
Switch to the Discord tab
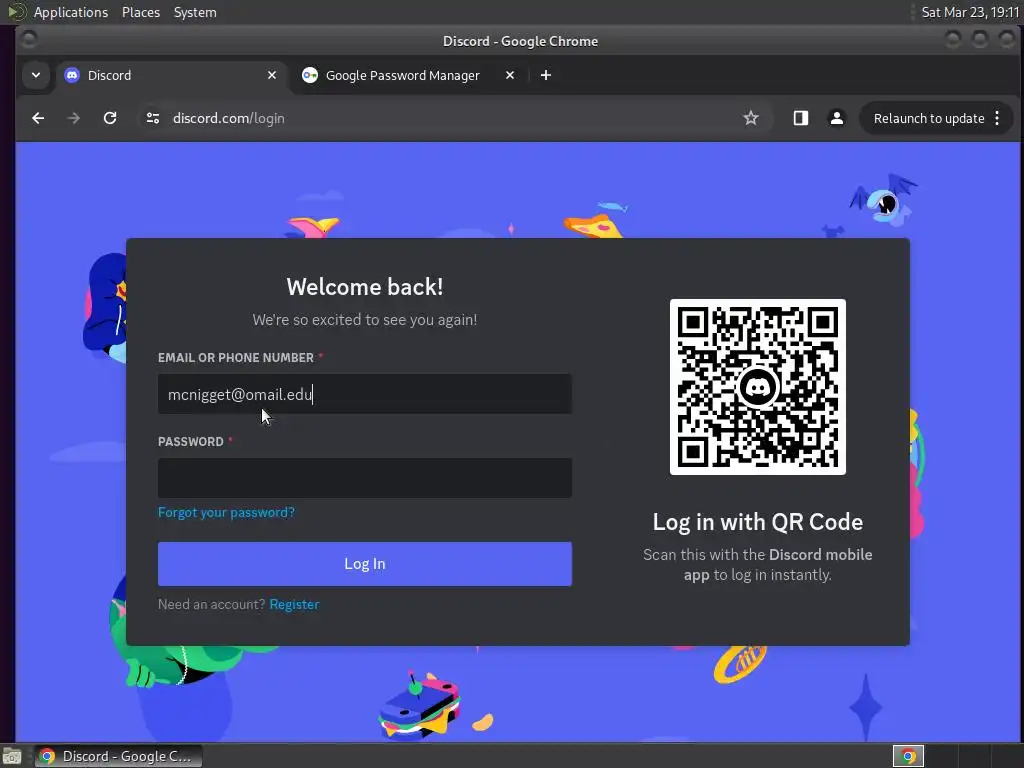click(x=171, y=75)
